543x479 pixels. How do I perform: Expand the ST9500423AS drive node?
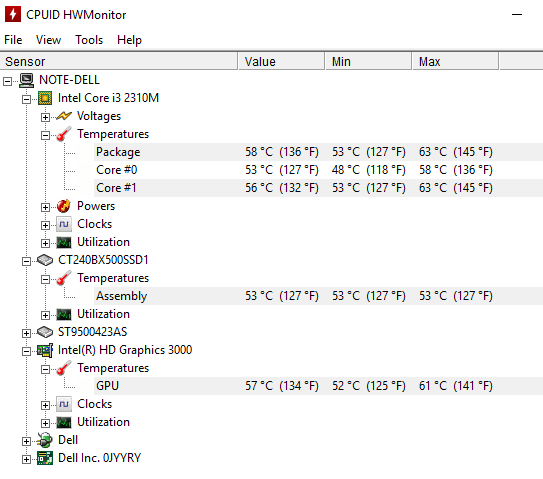(26, 334)
